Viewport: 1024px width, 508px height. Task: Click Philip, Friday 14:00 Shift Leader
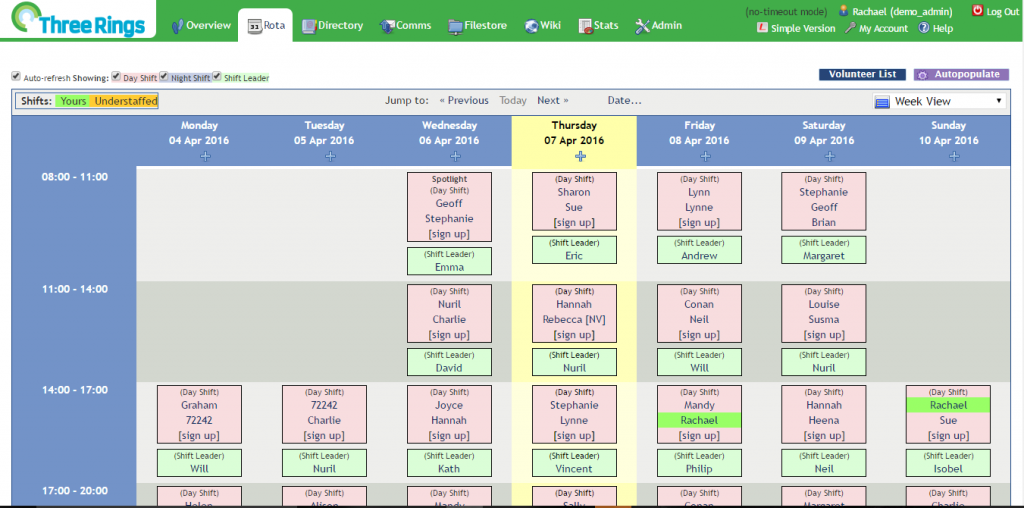tap(699, 468)
